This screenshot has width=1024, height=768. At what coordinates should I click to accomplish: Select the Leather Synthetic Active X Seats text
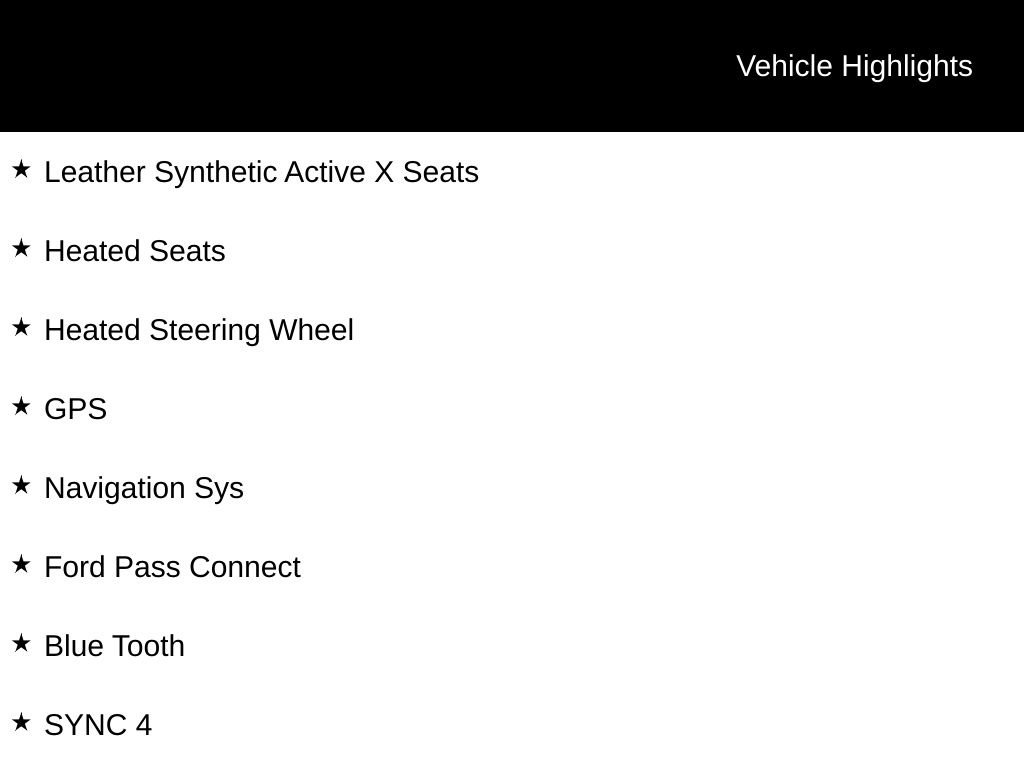pyautogui.click(x=261, y=172)
